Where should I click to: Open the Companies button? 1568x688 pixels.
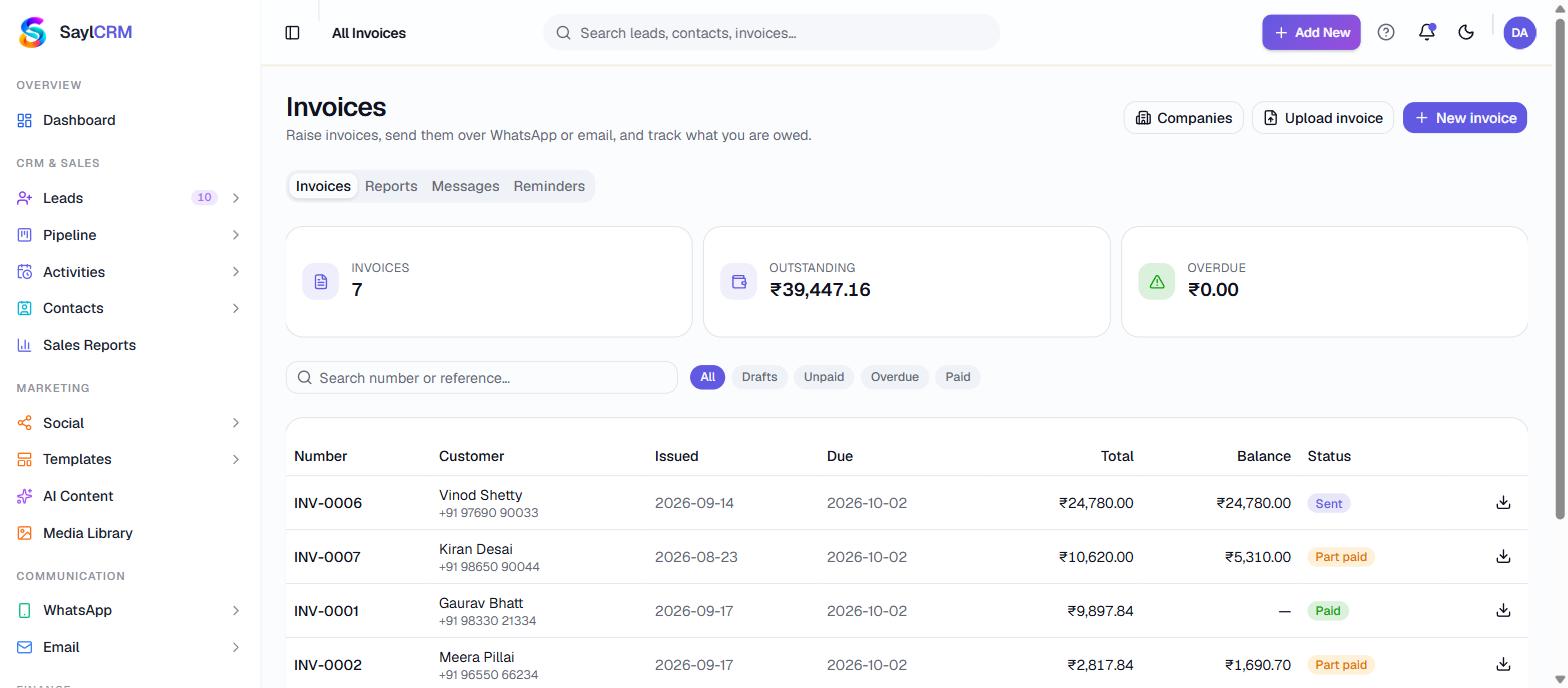(x=1183, y=118)
